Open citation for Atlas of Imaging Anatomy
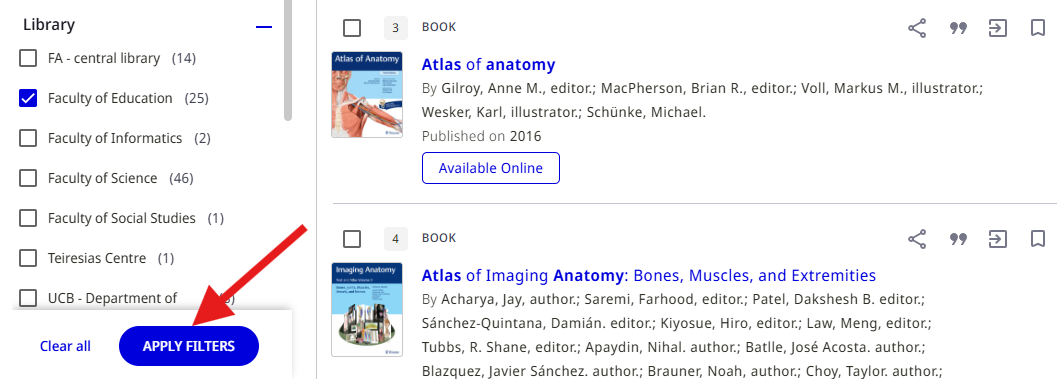This screenshot has height=379, width=1062. click(958, 239)
